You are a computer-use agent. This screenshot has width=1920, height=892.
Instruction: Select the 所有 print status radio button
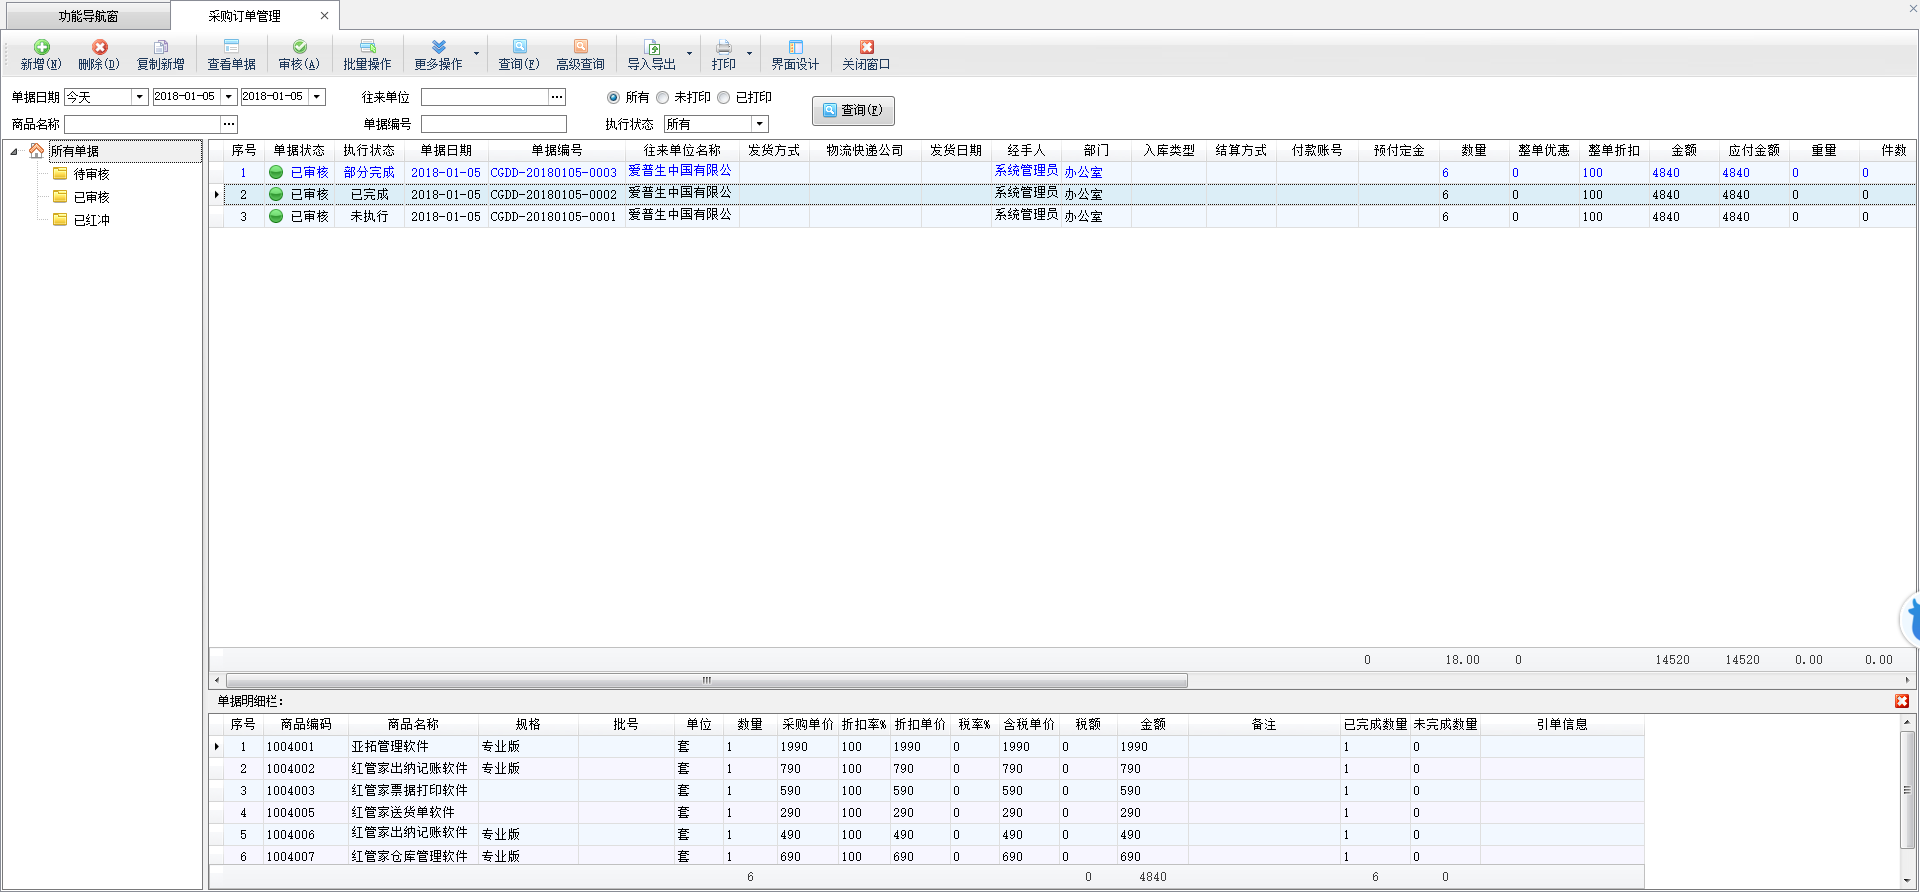tap(613, 97)
